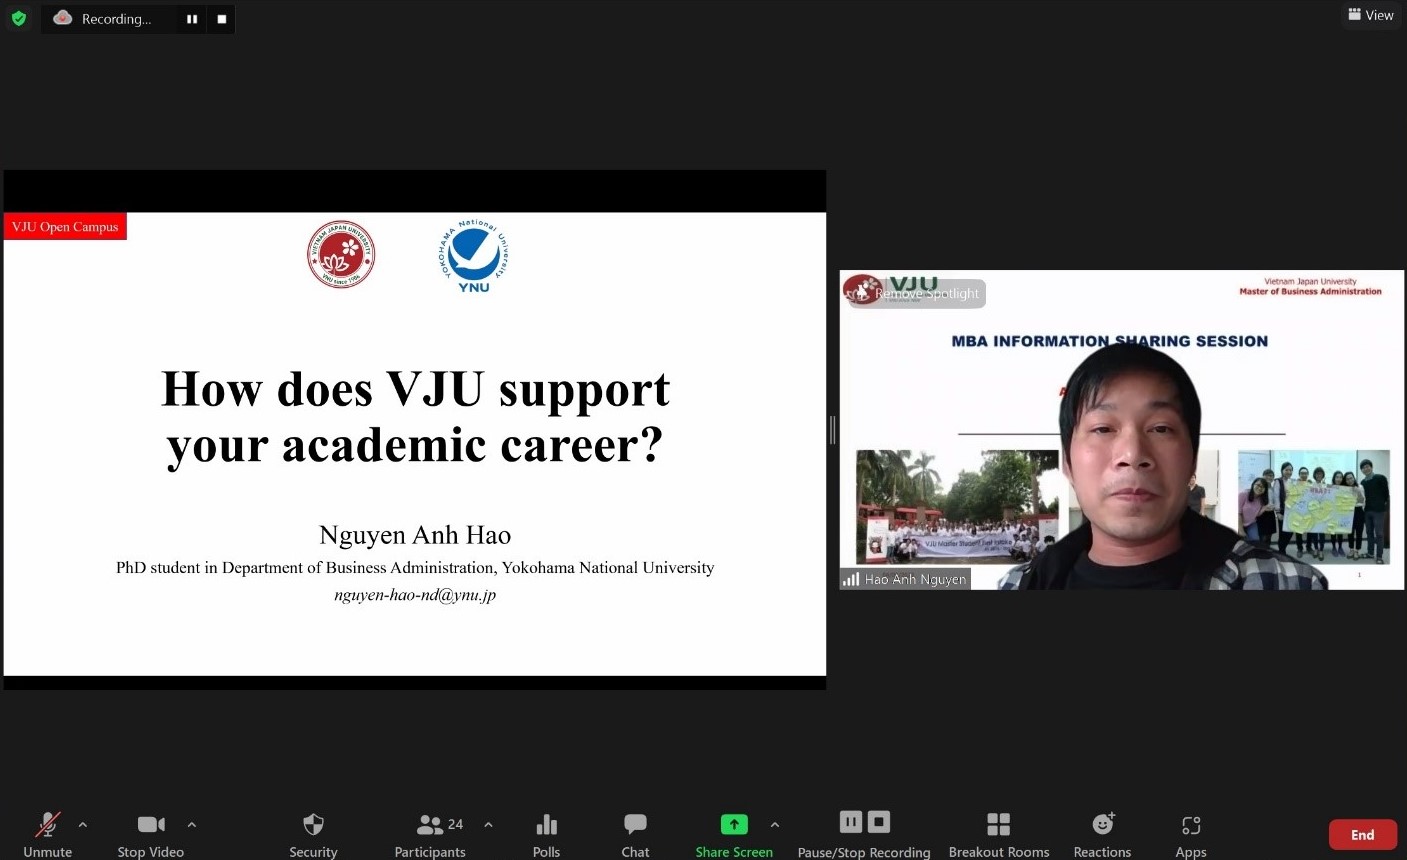The image size is (1407, 860).
Task: Click the green encryption shield icon
Action: click(18, 18)
